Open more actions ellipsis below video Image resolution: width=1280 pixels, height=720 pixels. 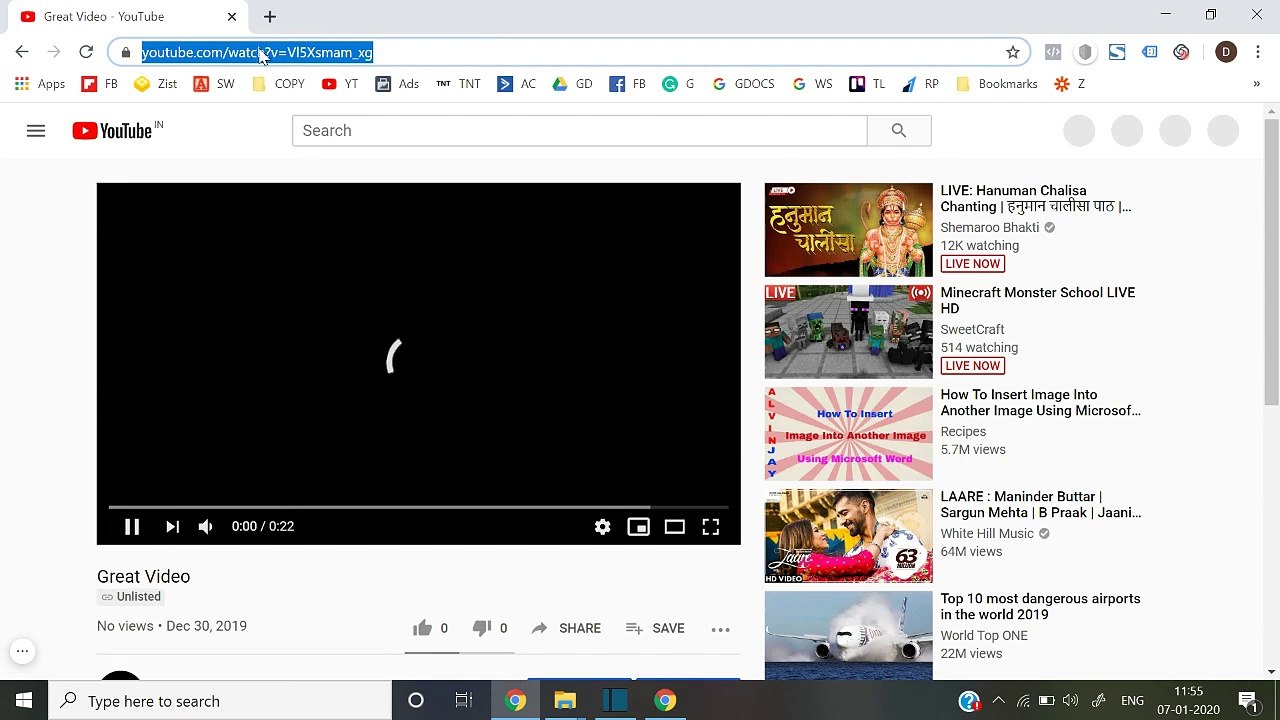(x=720, y=629)
